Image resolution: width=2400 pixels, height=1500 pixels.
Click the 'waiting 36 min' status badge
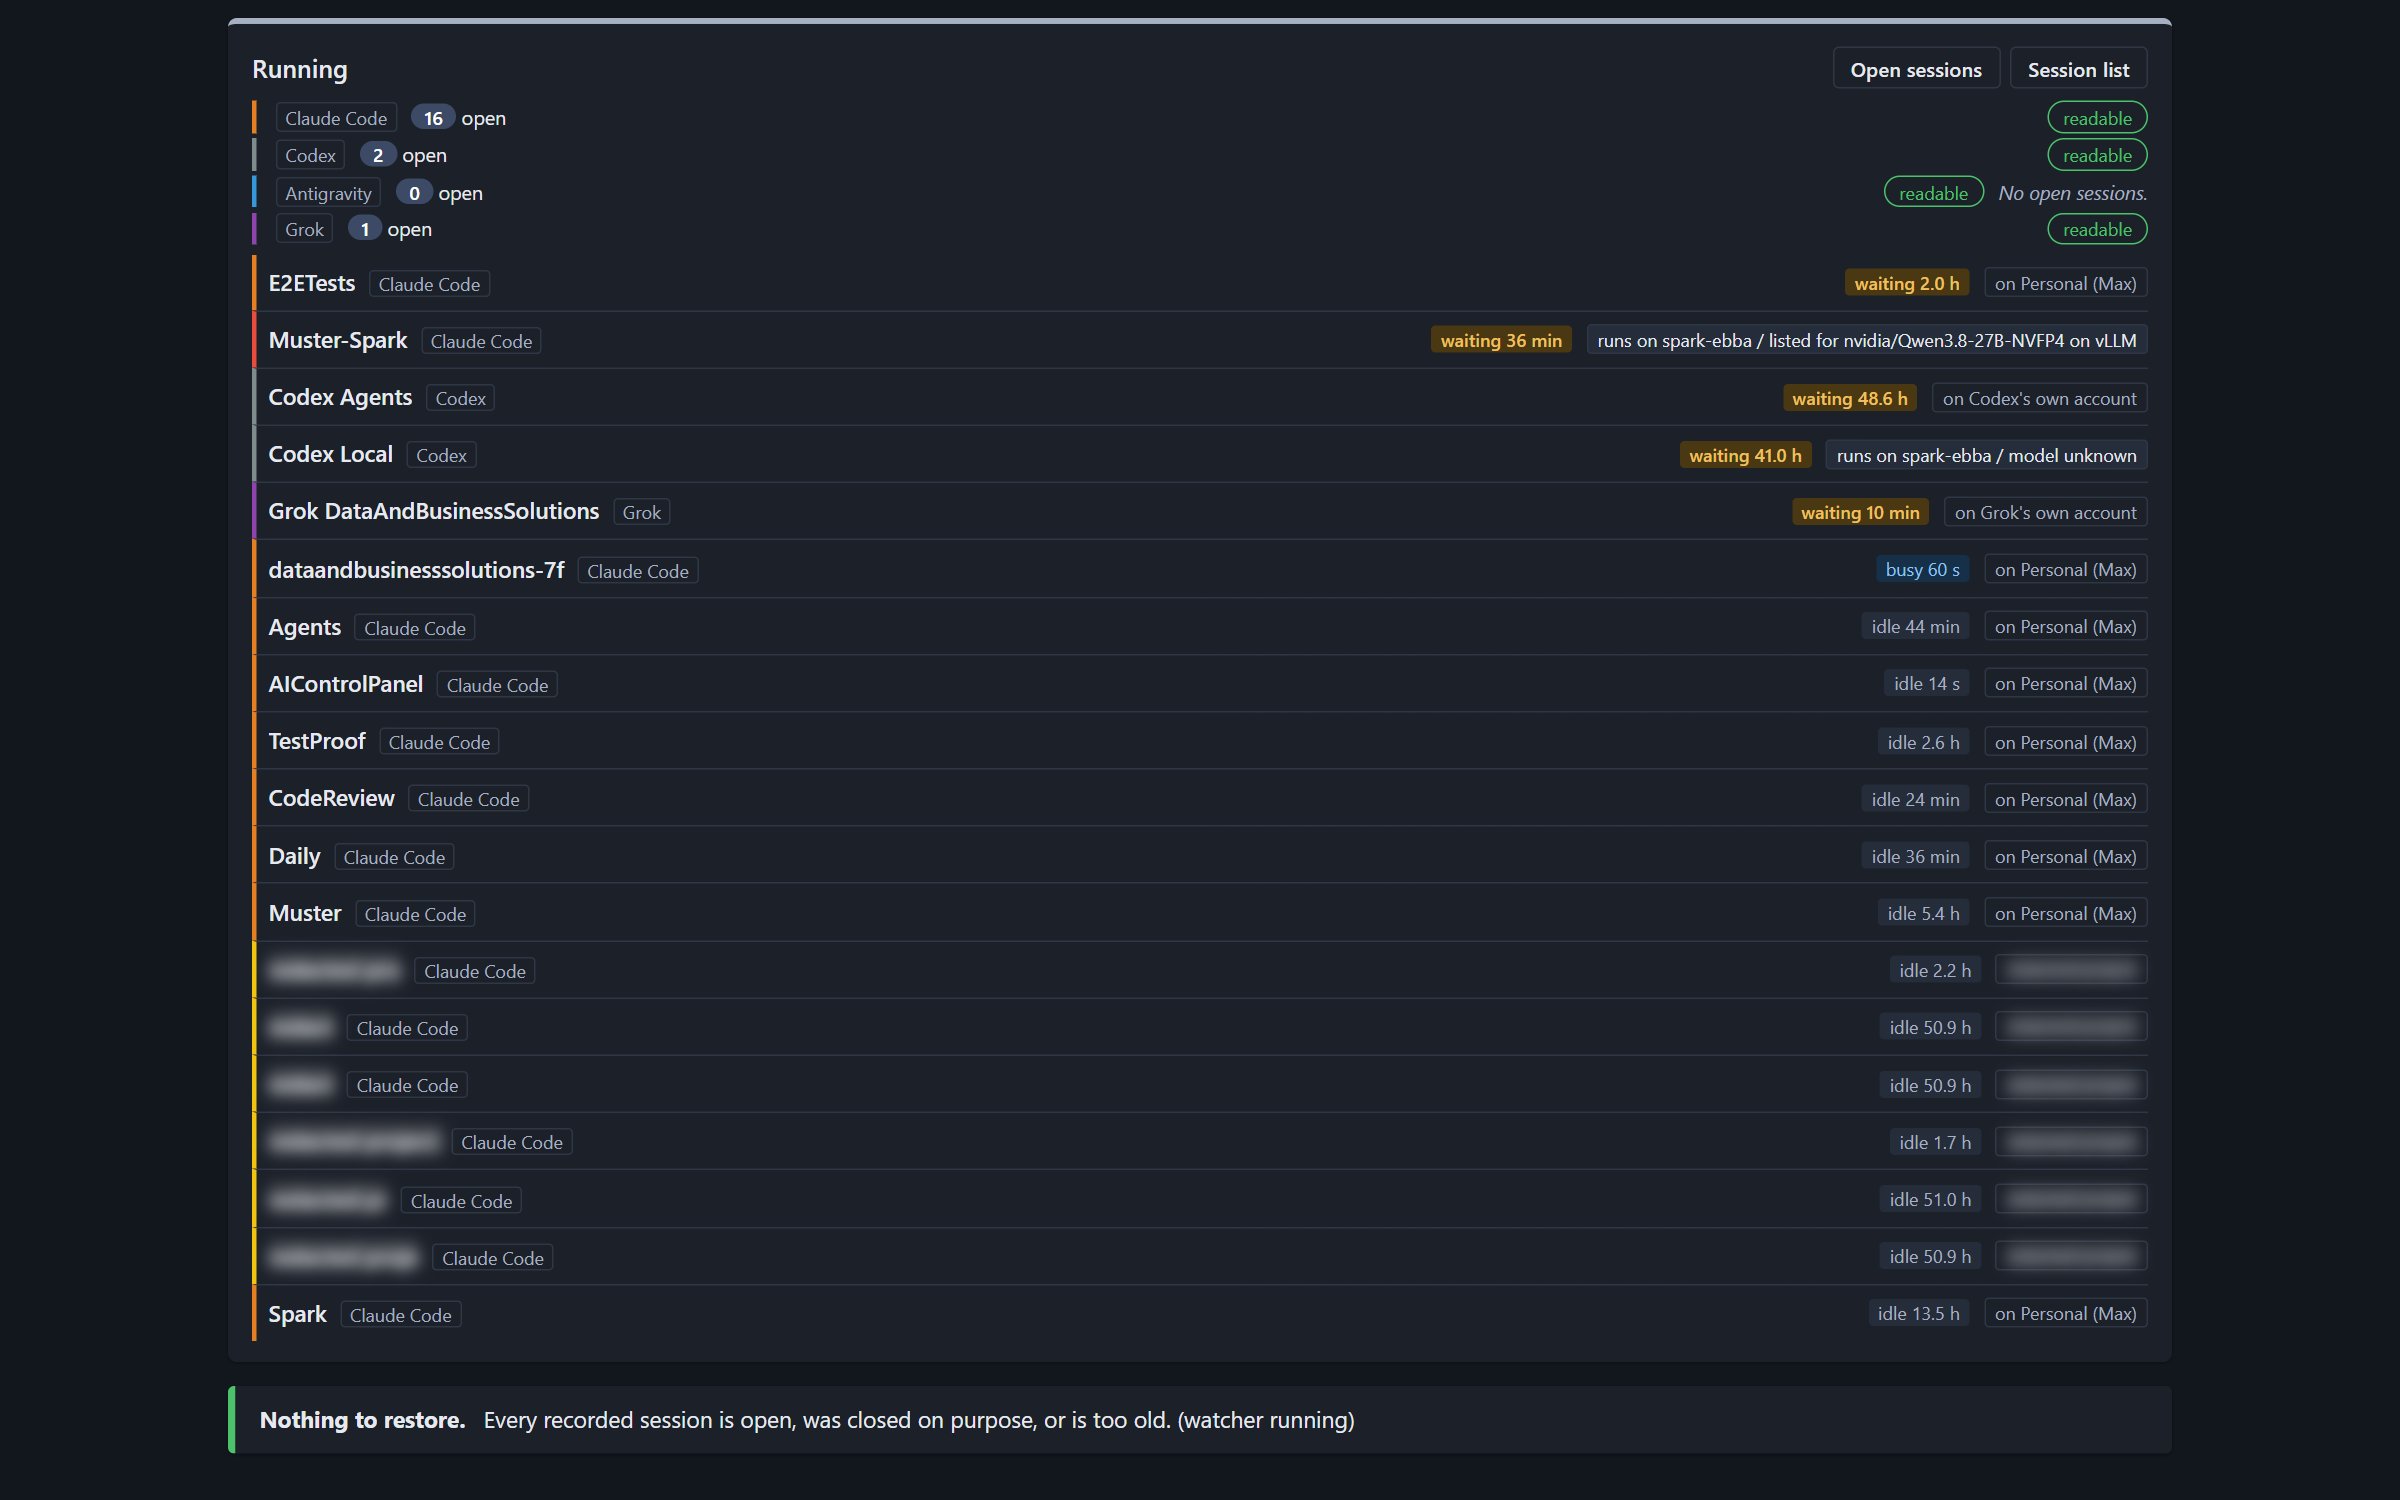1501,340
